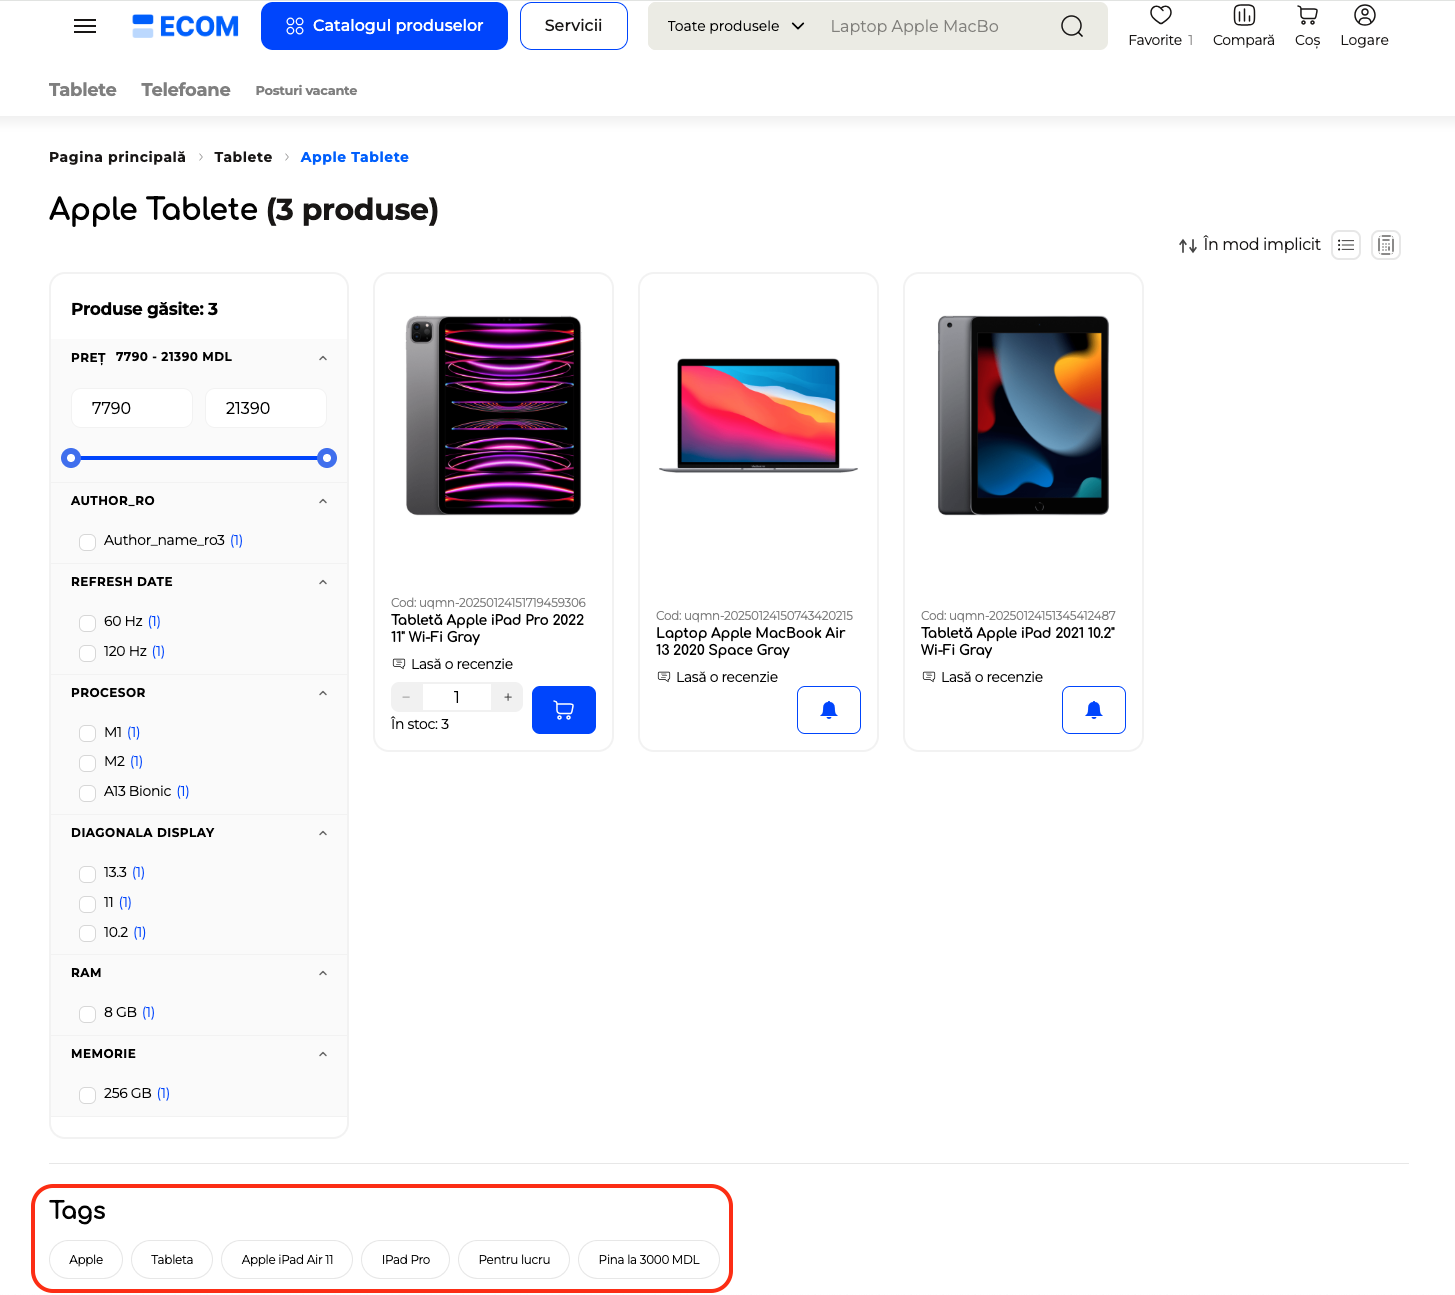Click review icon under MacBook Air
Screen dimensions: 1455x1295
(x=664, y=677)
